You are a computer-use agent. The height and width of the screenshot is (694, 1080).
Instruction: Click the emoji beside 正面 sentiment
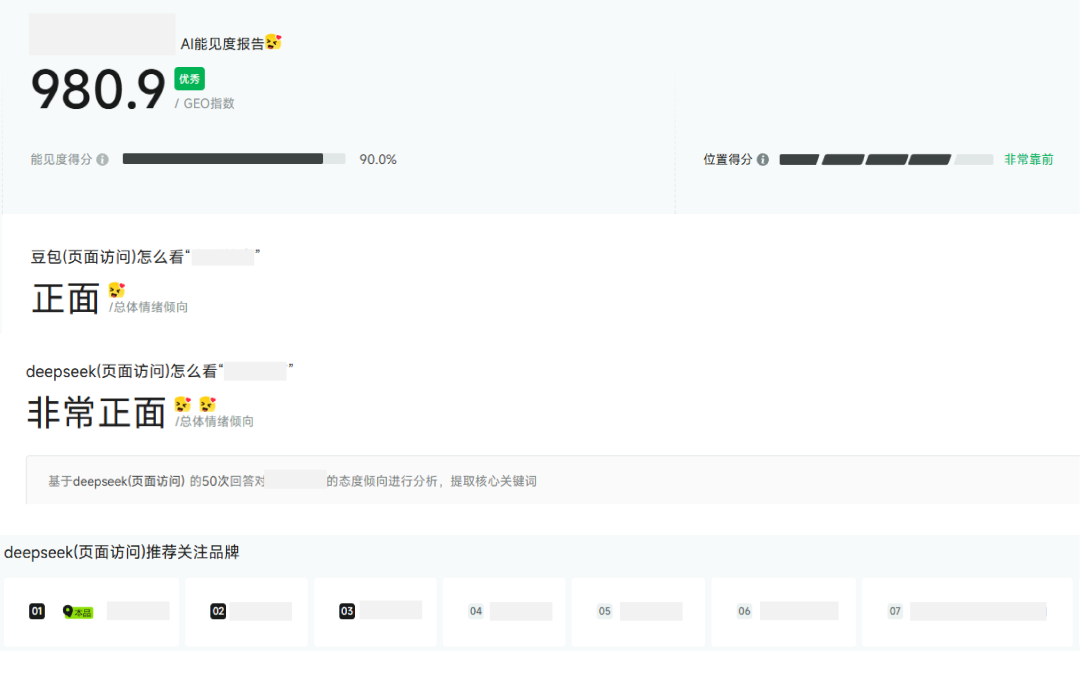(116, 291)
